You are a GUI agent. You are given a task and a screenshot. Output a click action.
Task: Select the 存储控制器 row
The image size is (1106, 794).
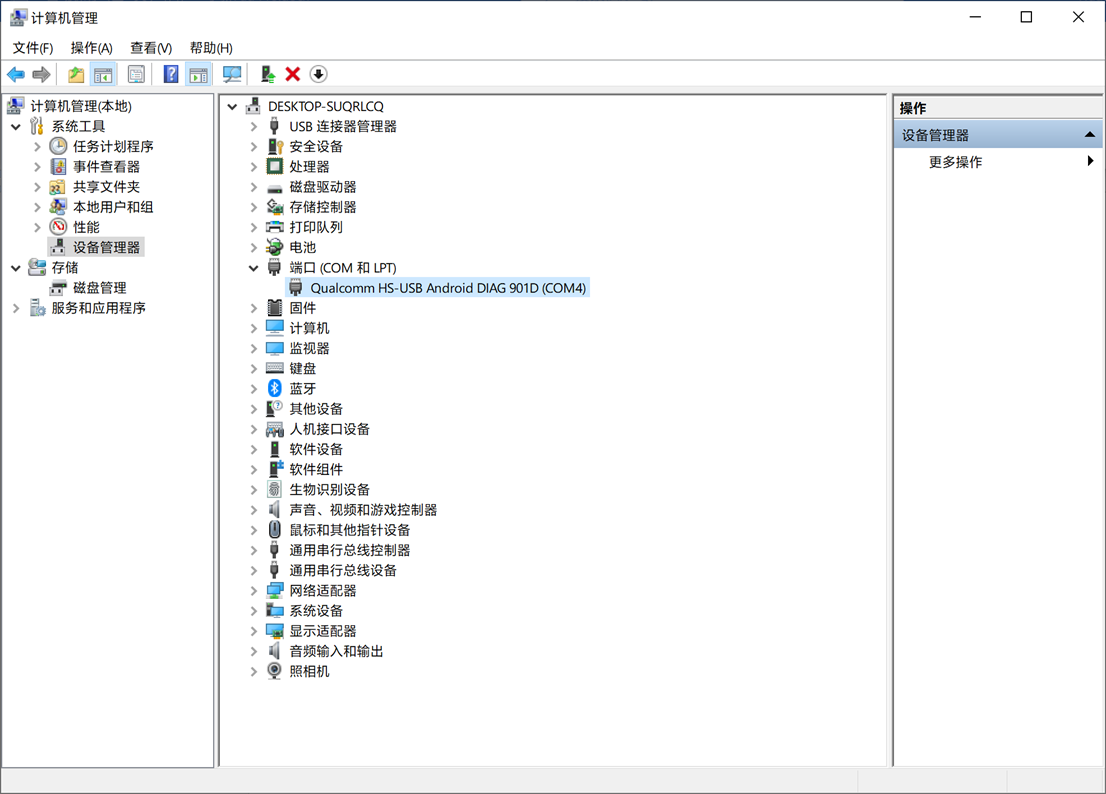coord(322,207)
